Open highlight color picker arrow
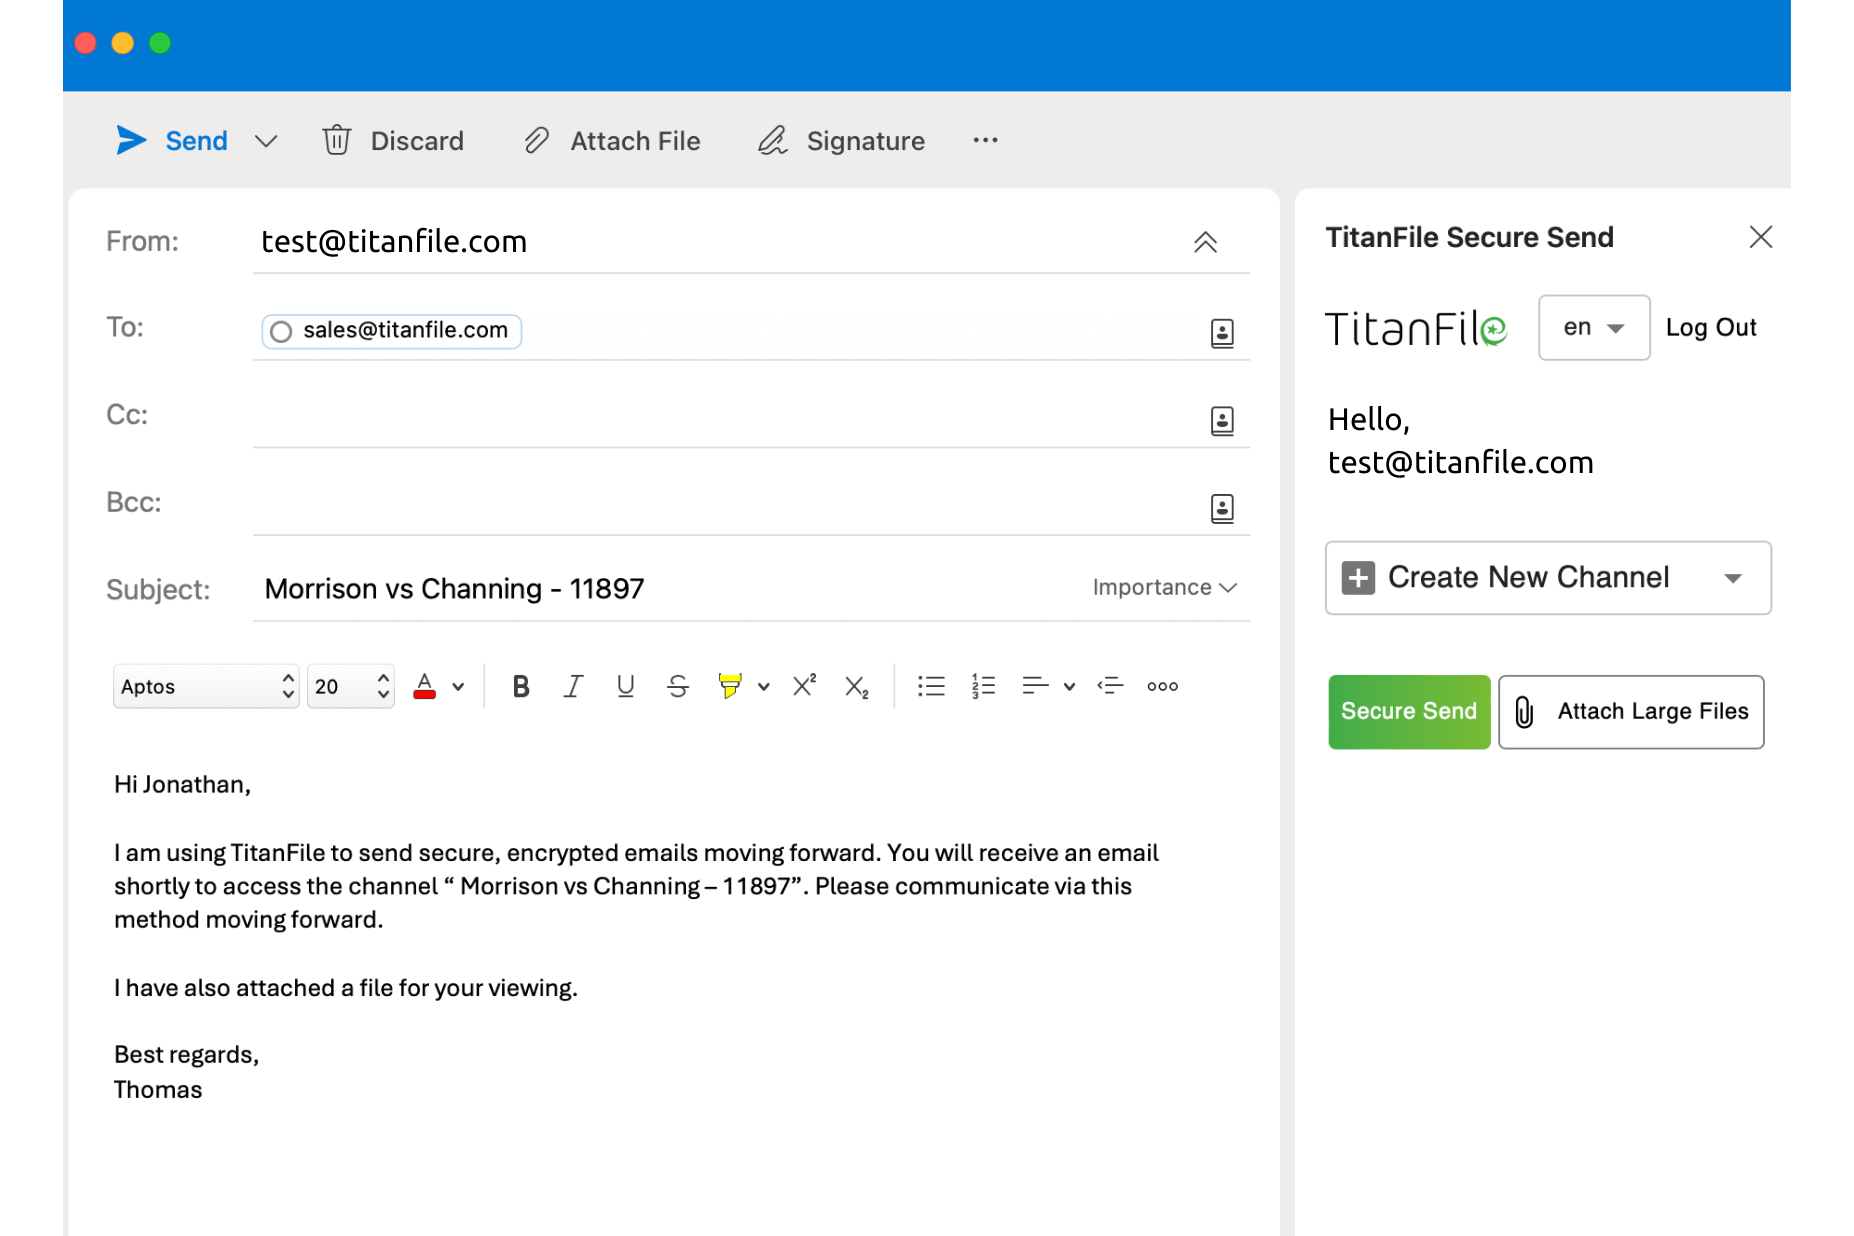 click(764, 687)
